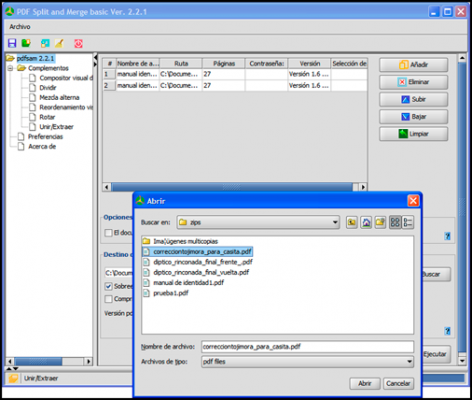The image size is (472, 400).
Task: Select manual de identidad1.pdf file
Action: (x=183, y=283)
